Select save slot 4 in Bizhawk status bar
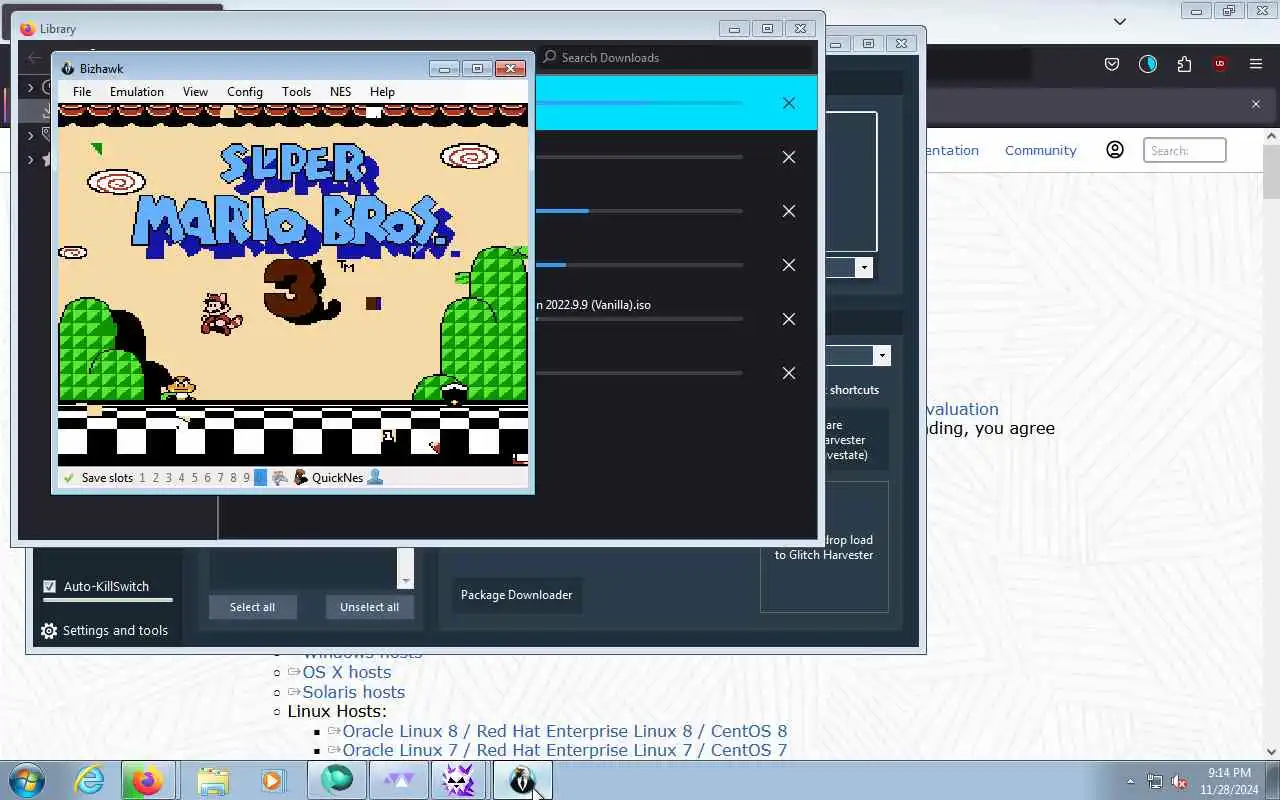 click(181, 478)
